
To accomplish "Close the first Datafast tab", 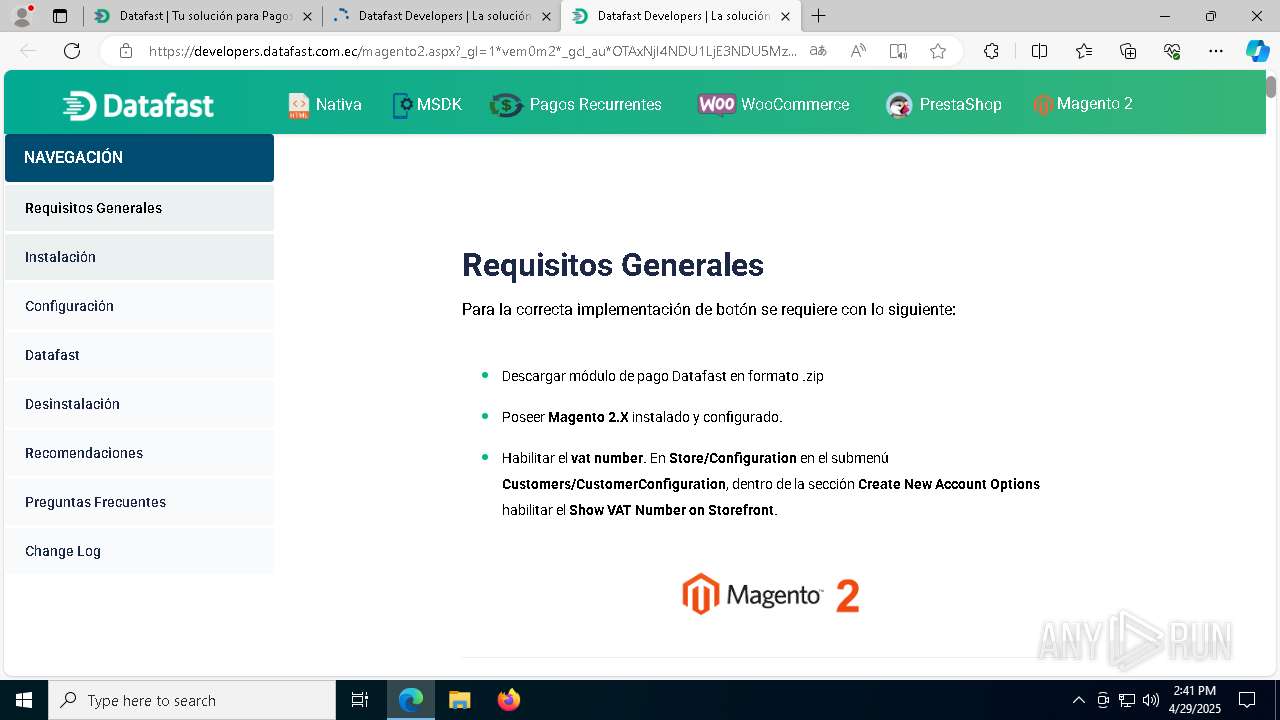I will (307, 17).
